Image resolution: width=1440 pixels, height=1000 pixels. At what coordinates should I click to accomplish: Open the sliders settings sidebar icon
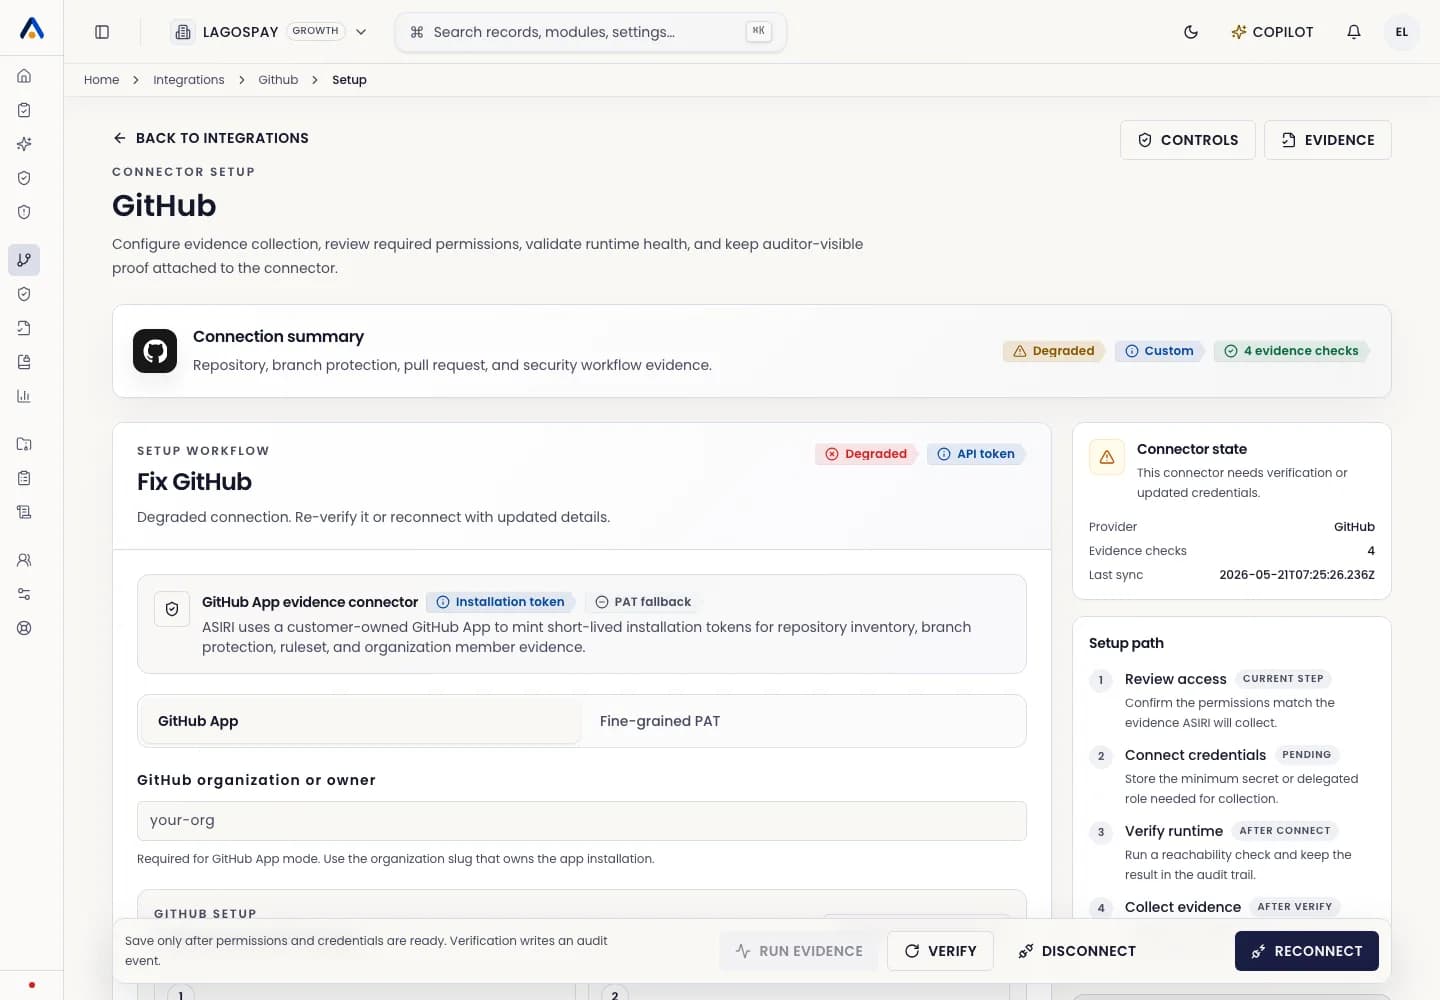click(24, 594)
